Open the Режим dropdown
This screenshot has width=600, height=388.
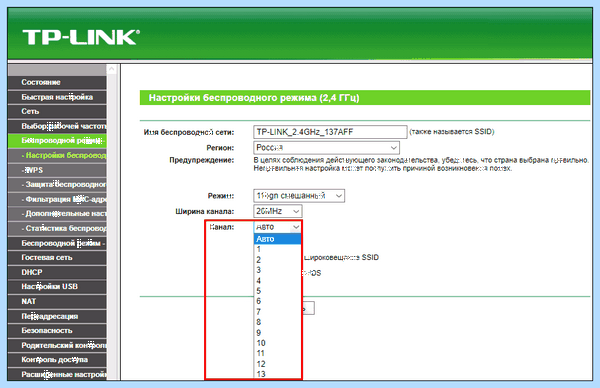[x=299, y=196]
